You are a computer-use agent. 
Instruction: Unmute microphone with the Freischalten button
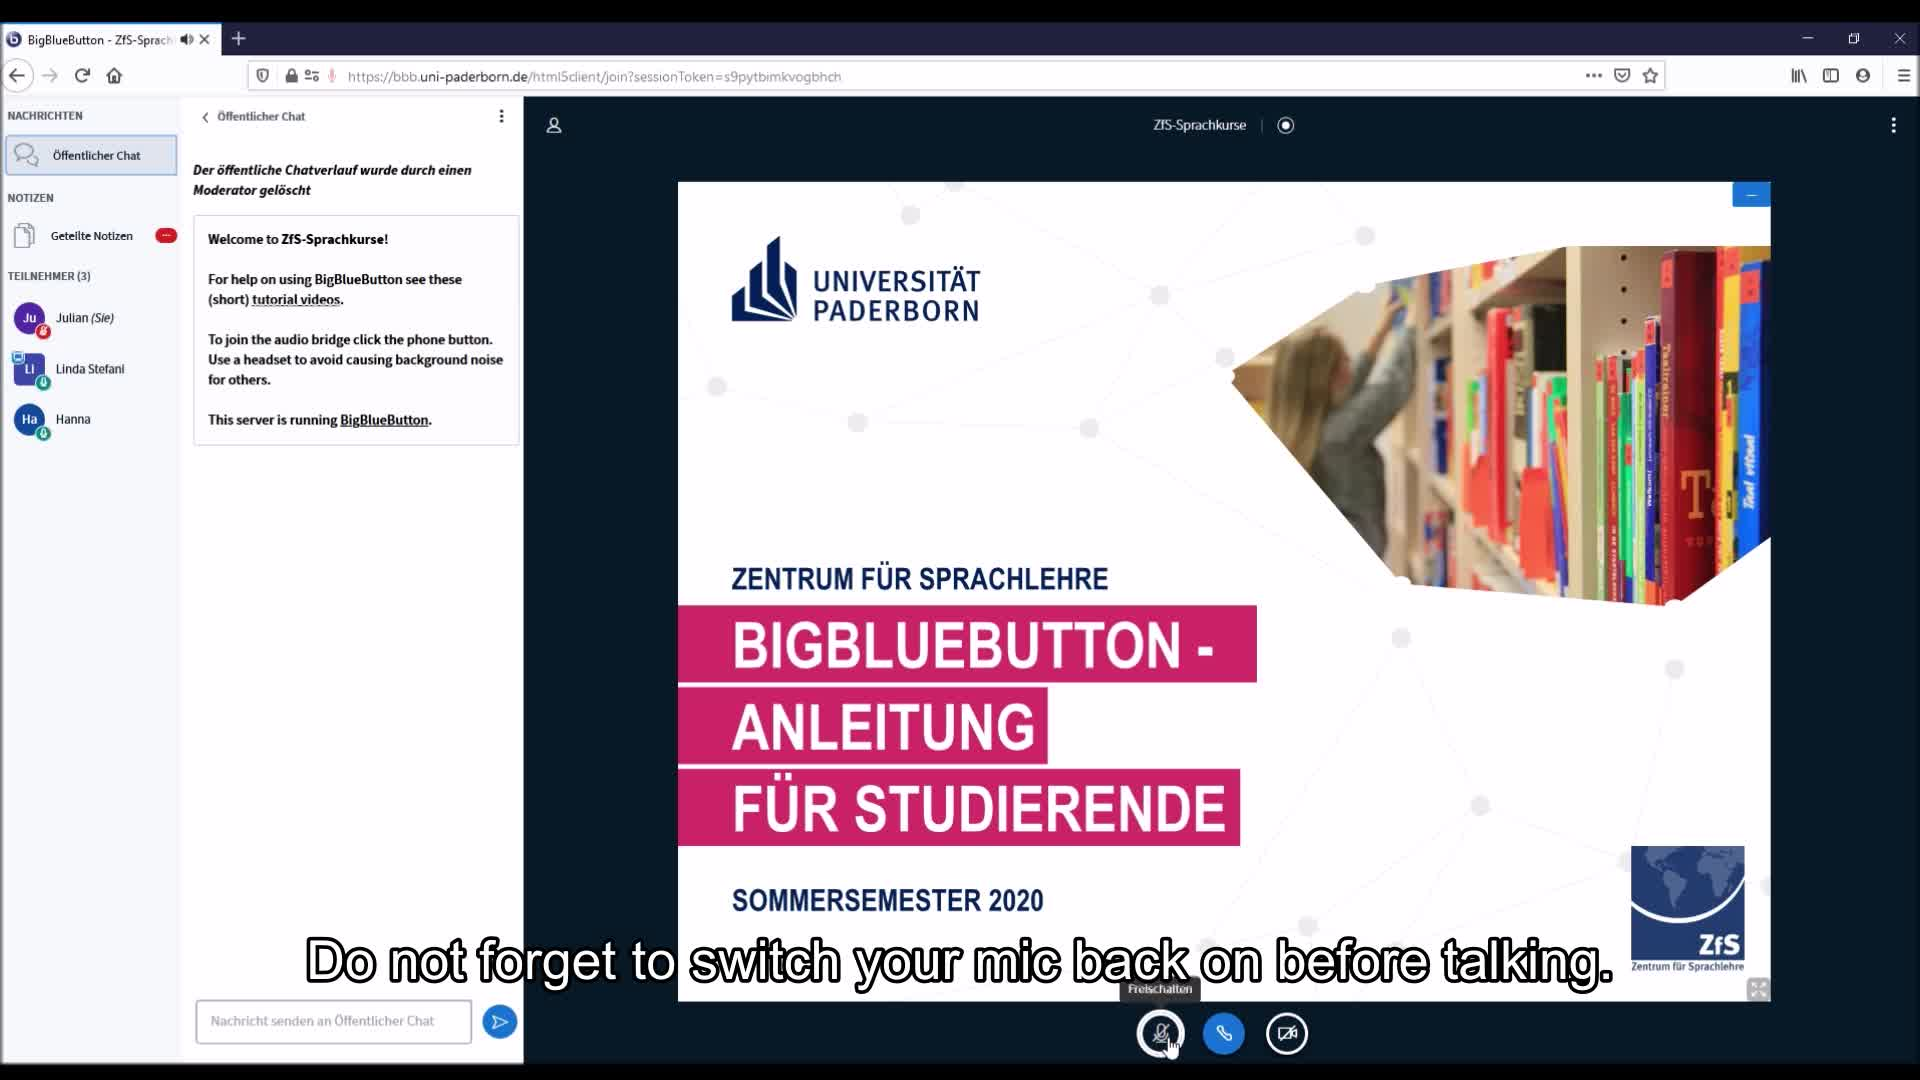click(1160, 1033)
